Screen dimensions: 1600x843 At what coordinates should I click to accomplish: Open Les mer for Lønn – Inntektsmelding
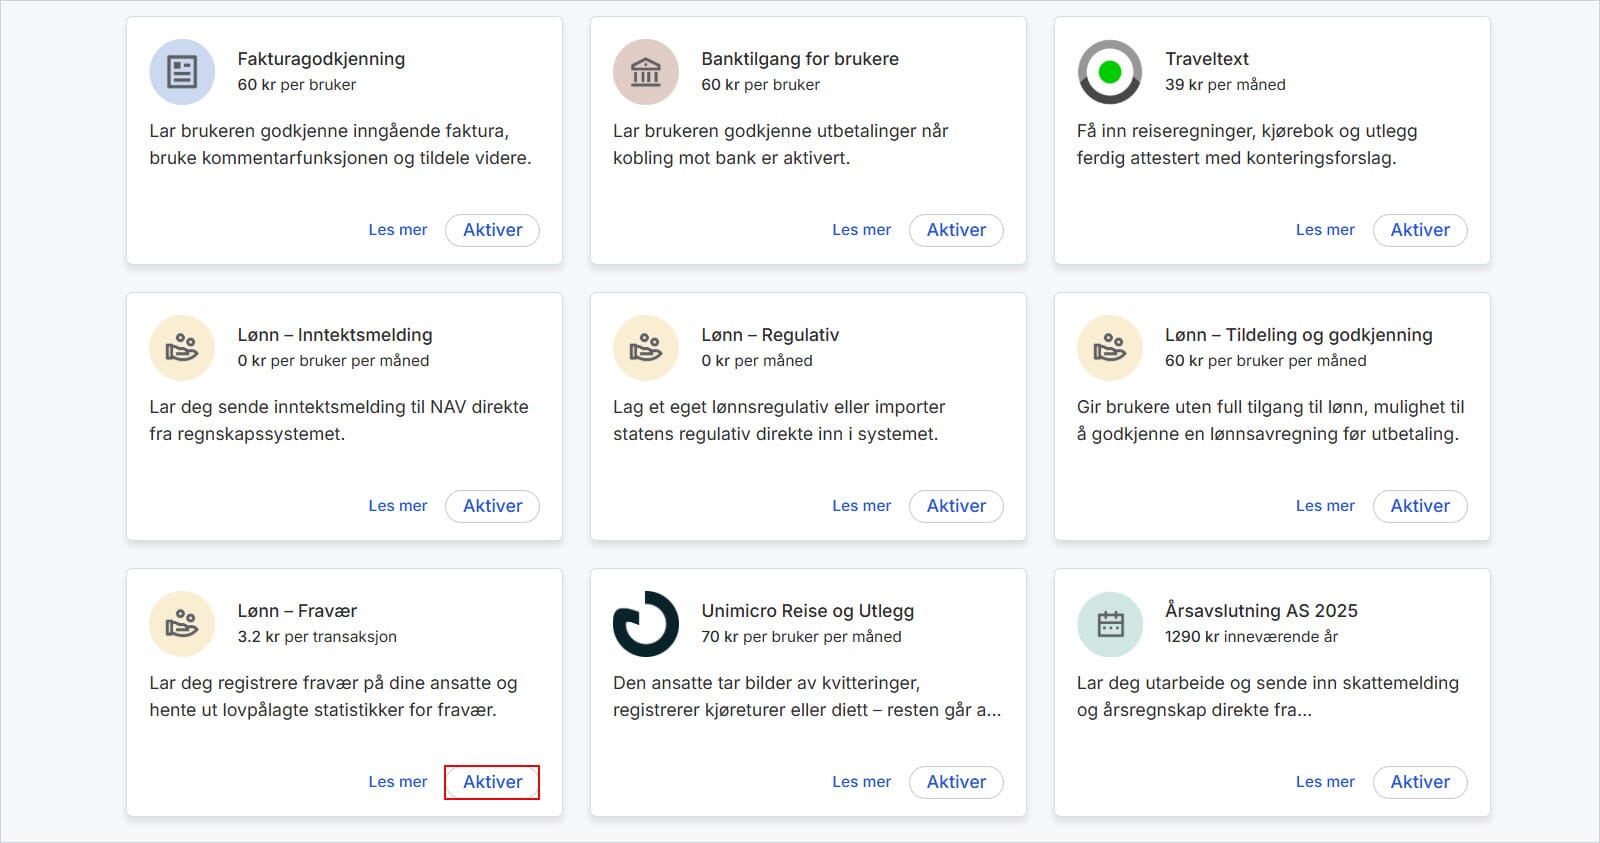click(397, 506)
